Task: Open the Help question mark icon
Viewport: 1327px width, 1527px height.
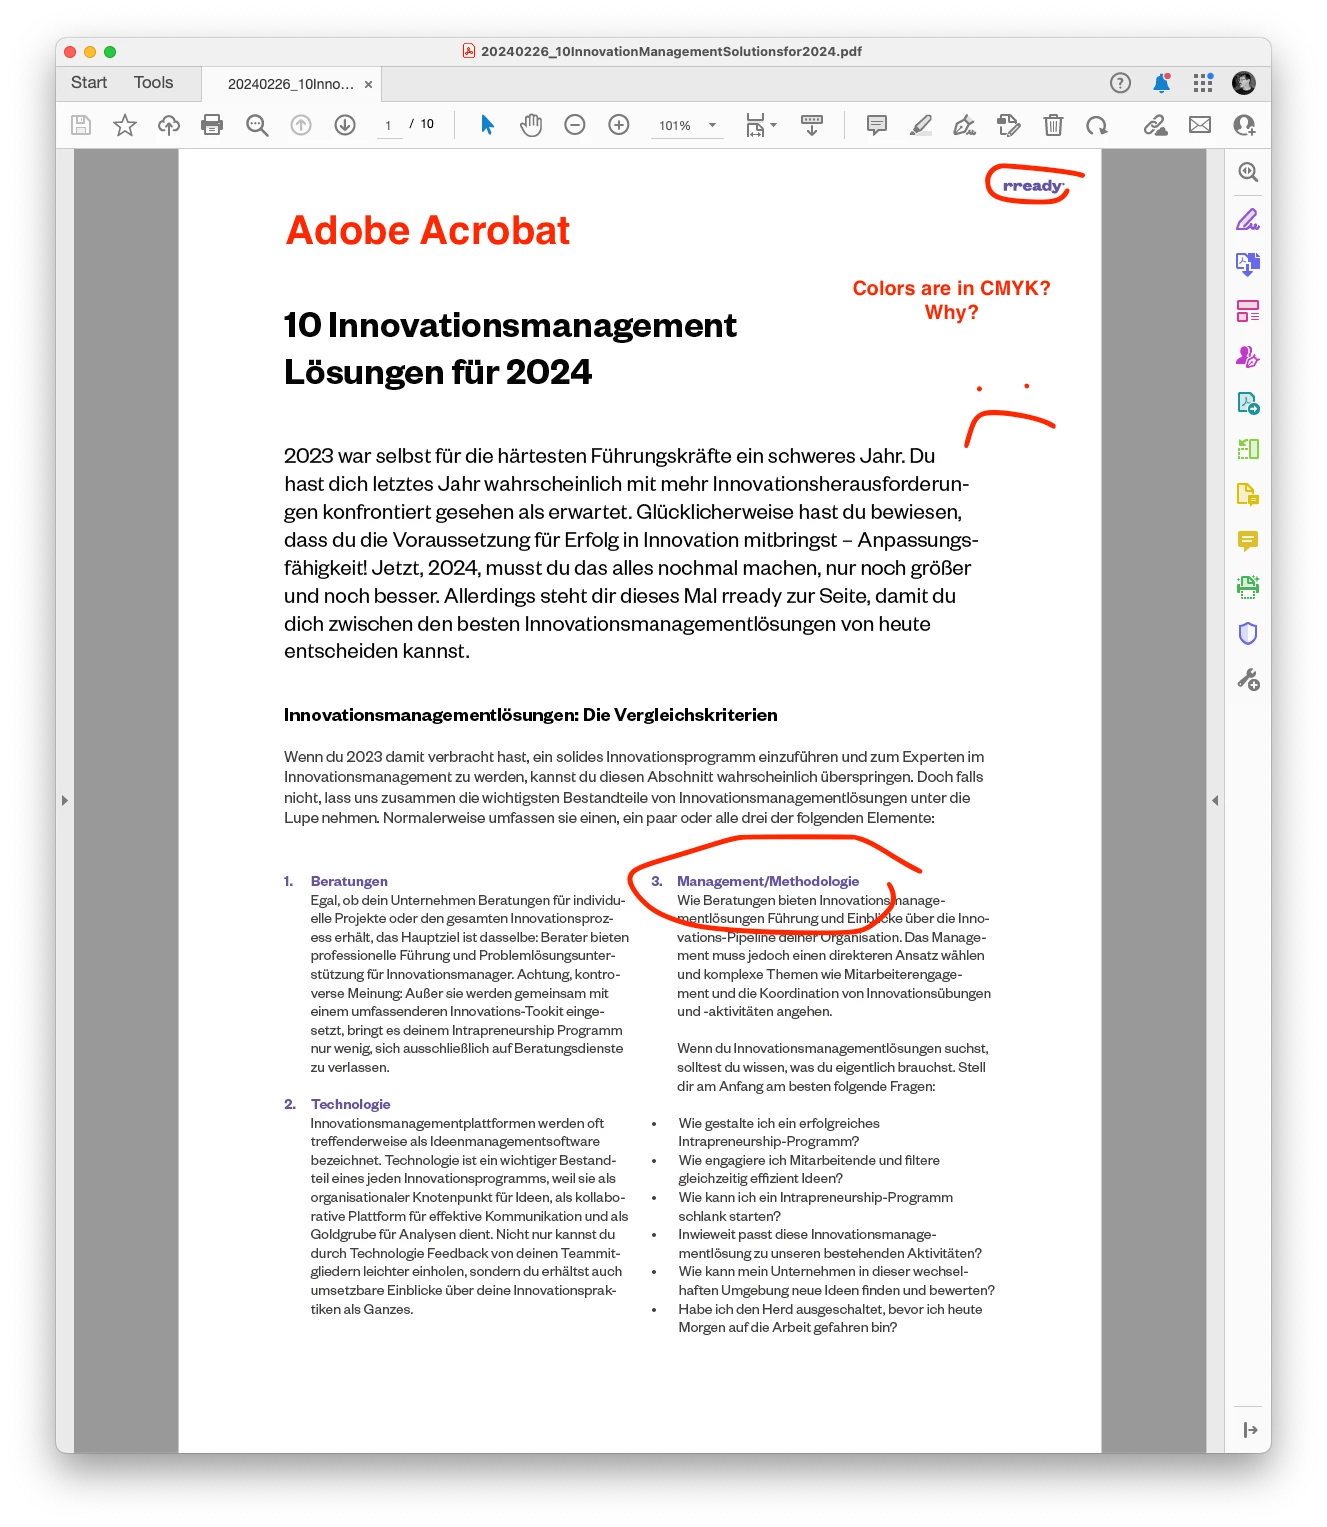Action: tap(1120, 83)
